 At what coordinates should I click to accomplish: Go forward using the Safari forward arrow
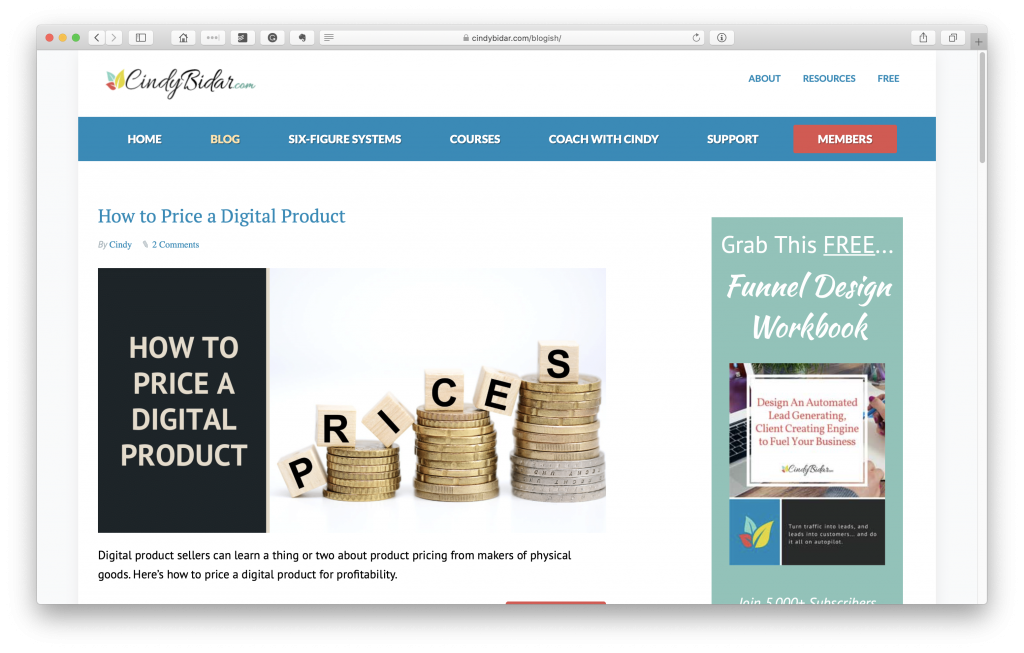[x=114, y=38]
